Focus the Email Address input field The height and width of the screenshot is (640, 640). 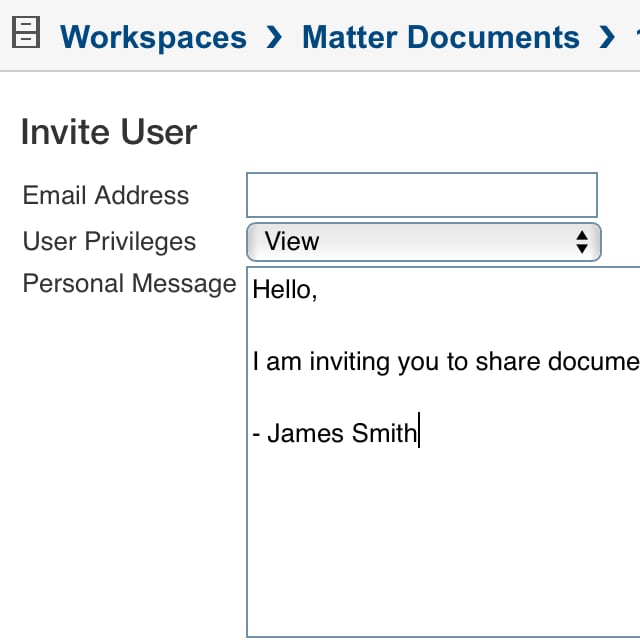421,195
